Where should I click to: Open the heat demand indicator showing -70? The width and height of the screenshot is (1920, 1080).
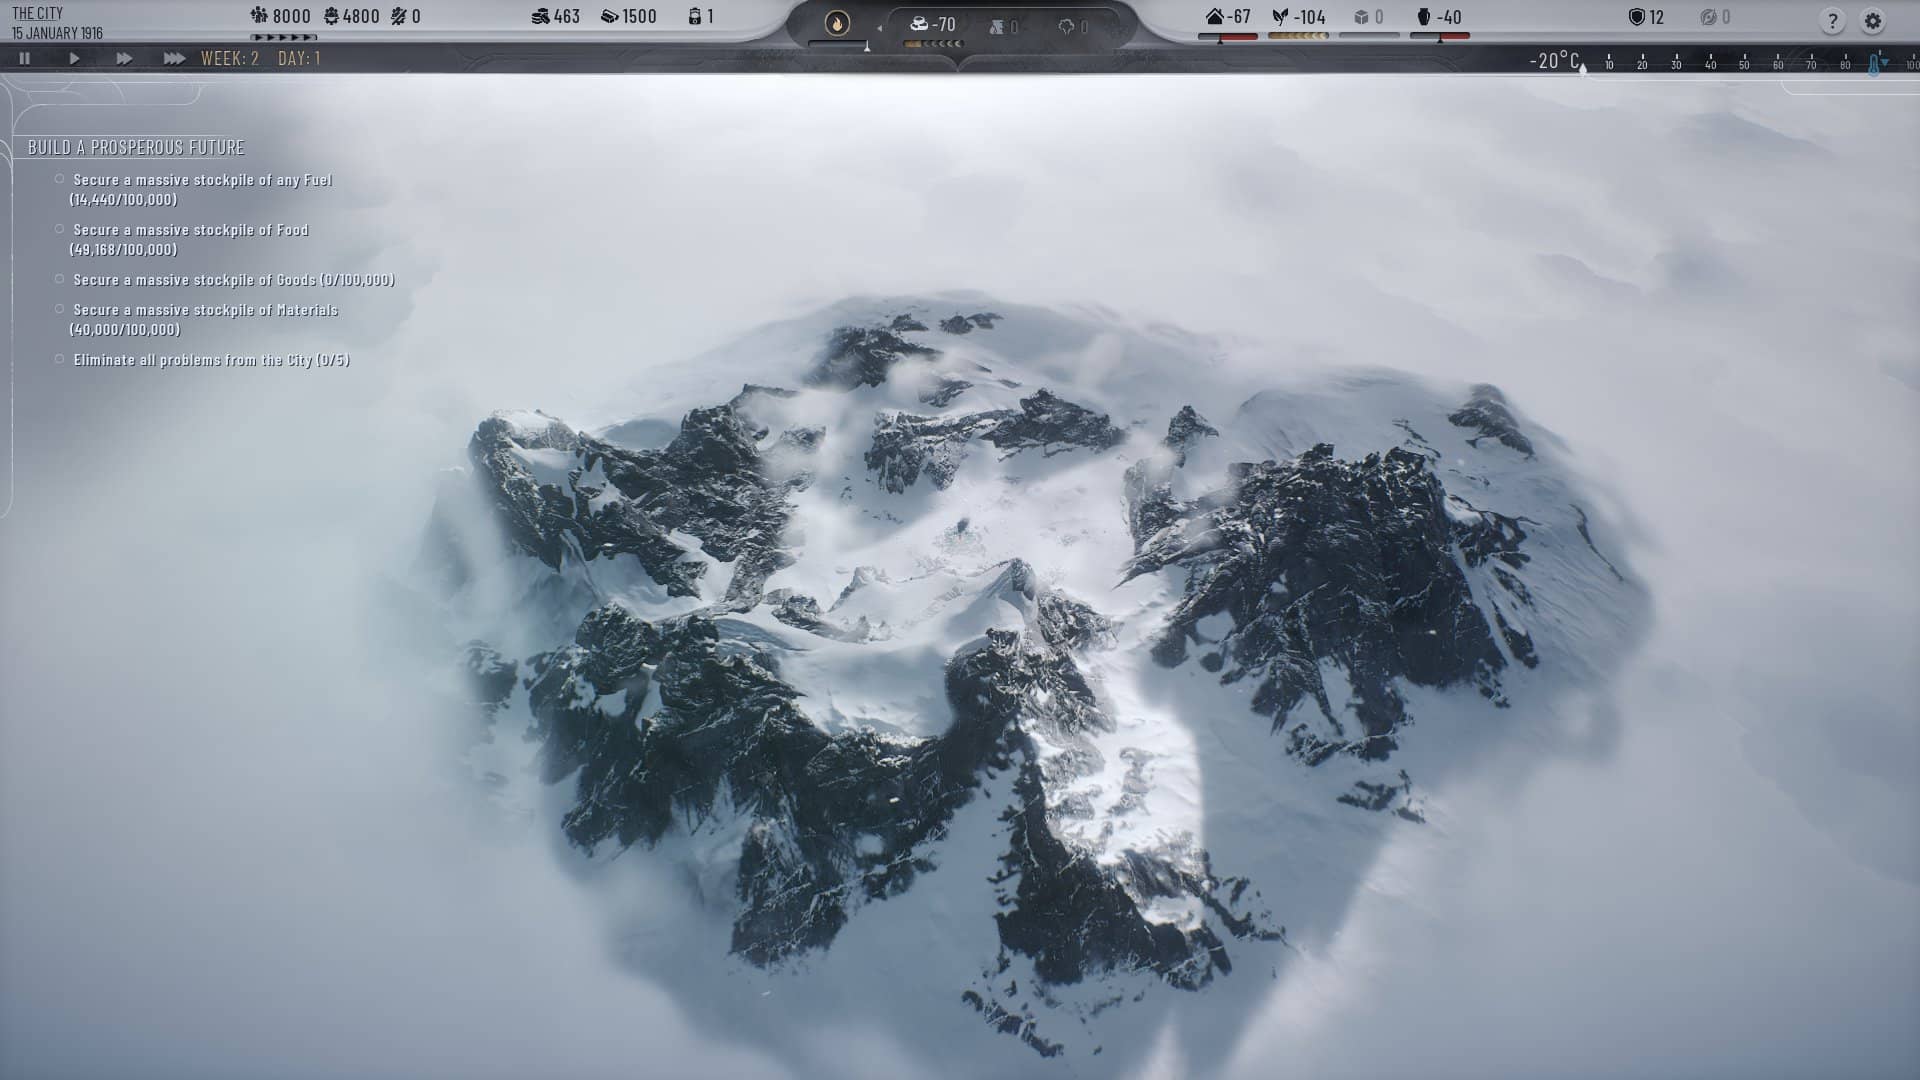pyautogui.click(x=933, y=24)
